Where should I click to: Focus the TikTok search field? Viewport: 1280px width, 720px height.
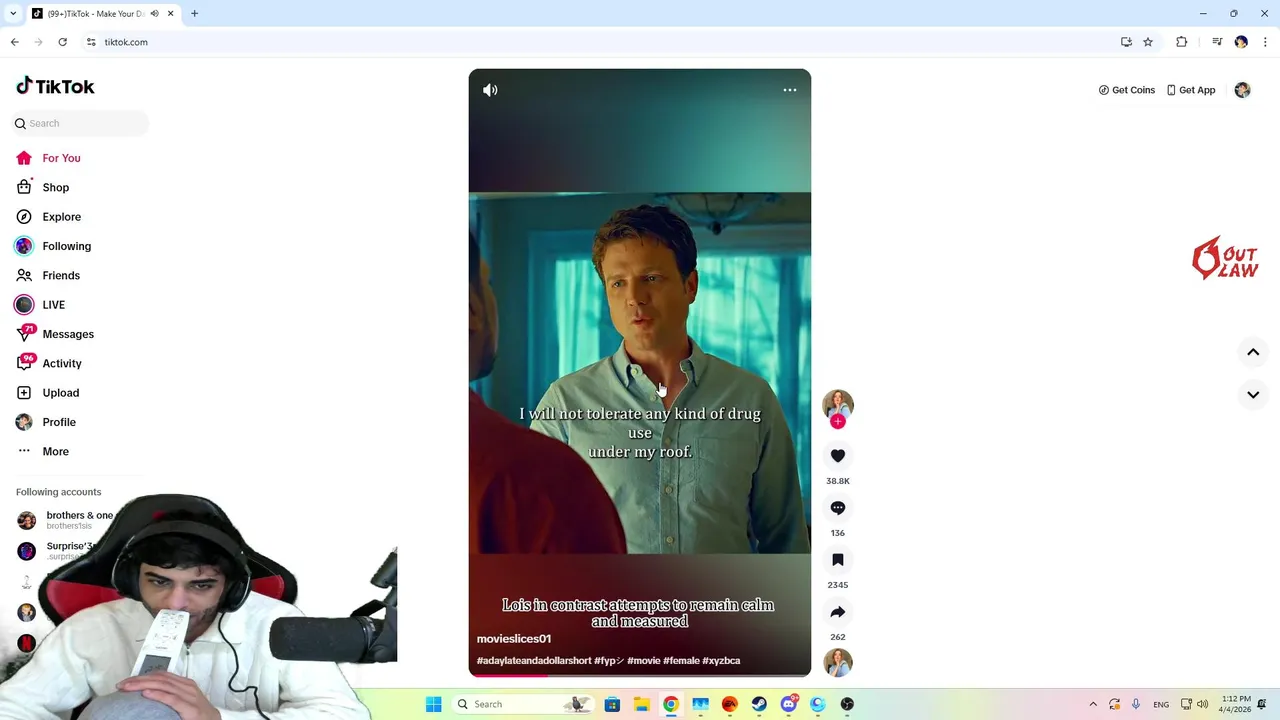[81, 123]
